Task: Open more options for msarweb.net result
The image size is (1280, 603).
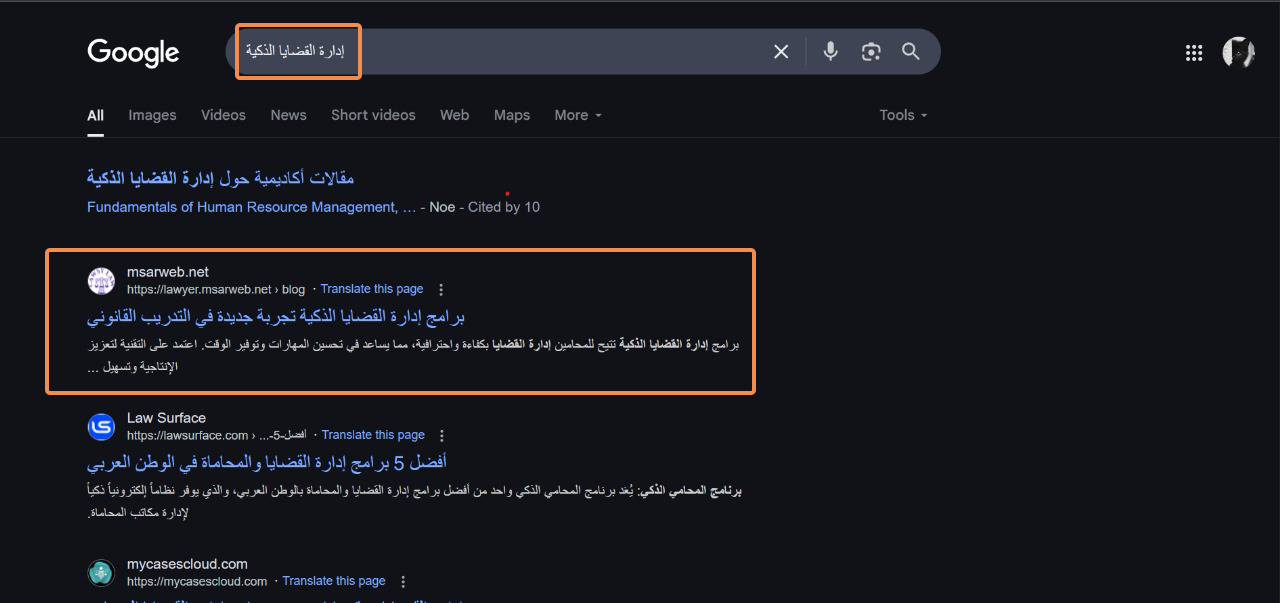Action: coord(441,290)
